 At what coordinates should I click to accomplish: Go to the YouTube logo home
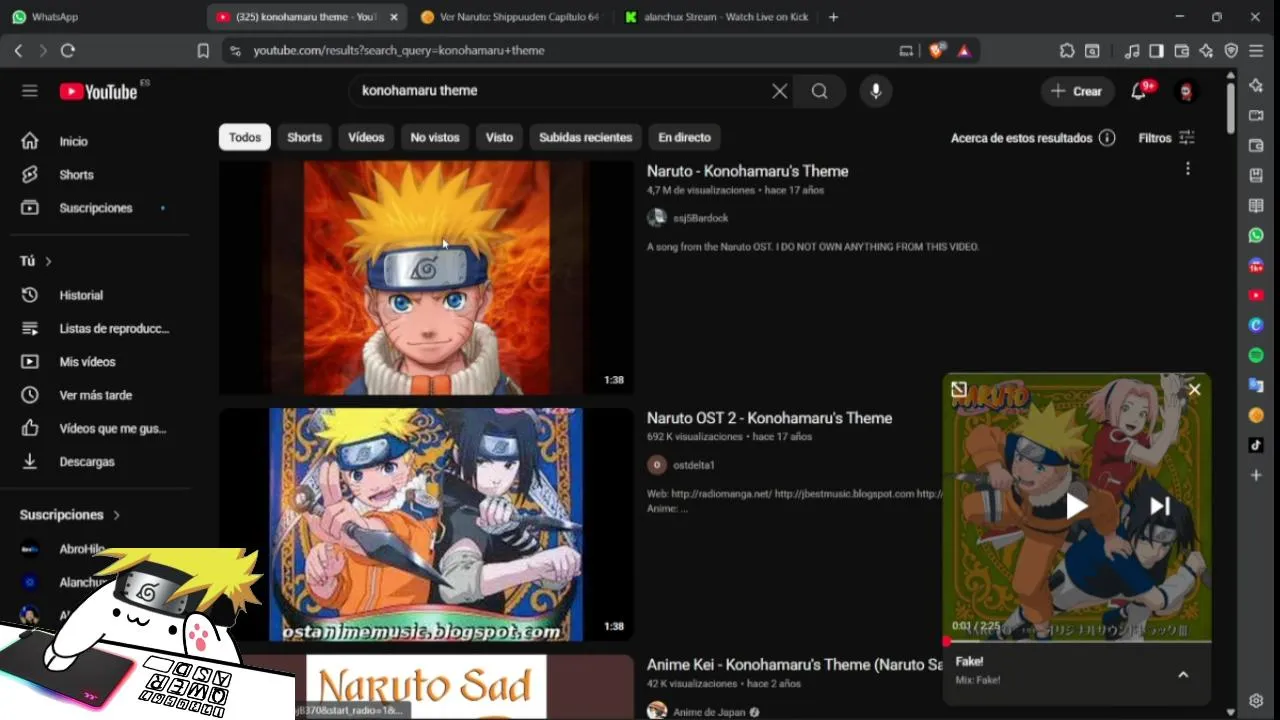click(98, 91)
